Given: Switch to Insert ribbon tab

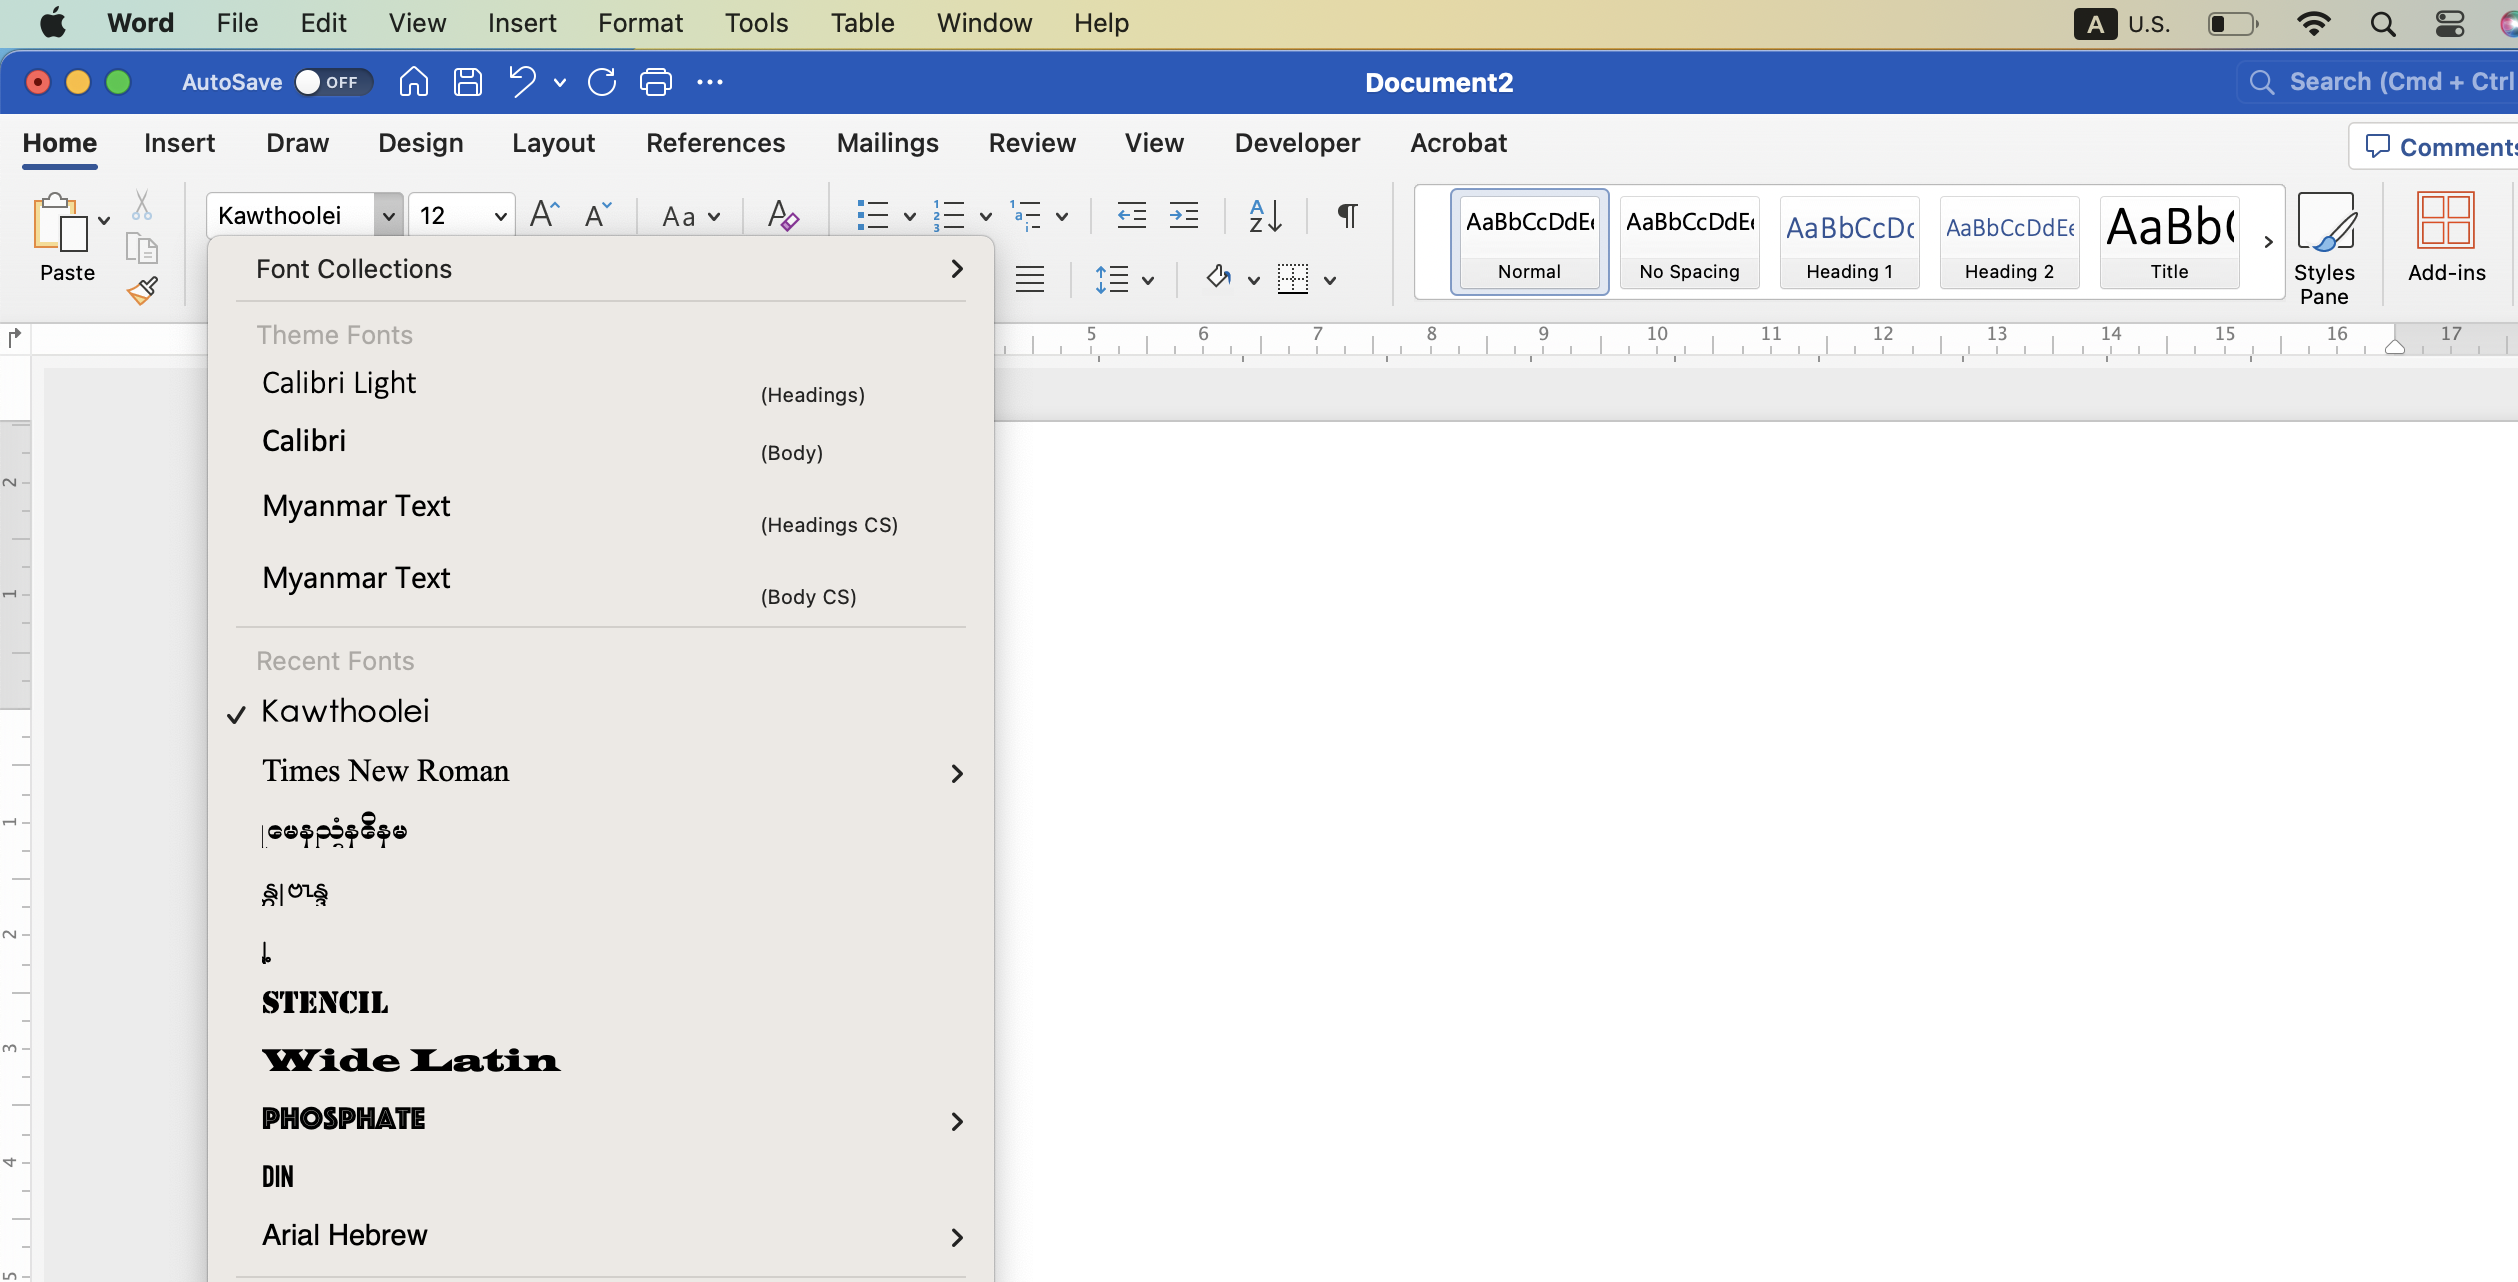Looking at the screenshot, I should click(179, 143).
